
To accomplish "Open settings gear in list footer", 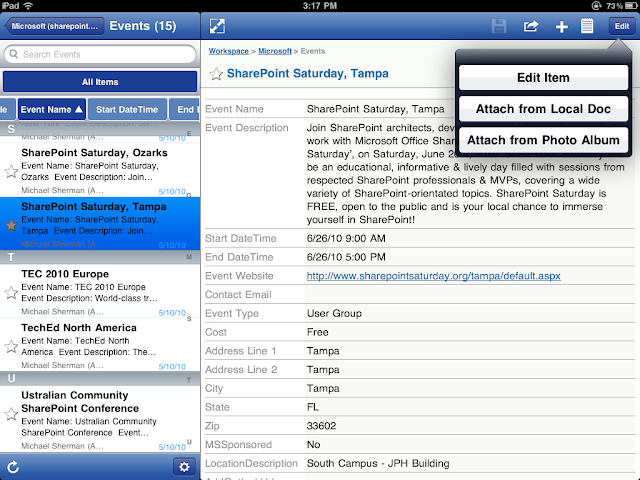I will pos(184,467).
